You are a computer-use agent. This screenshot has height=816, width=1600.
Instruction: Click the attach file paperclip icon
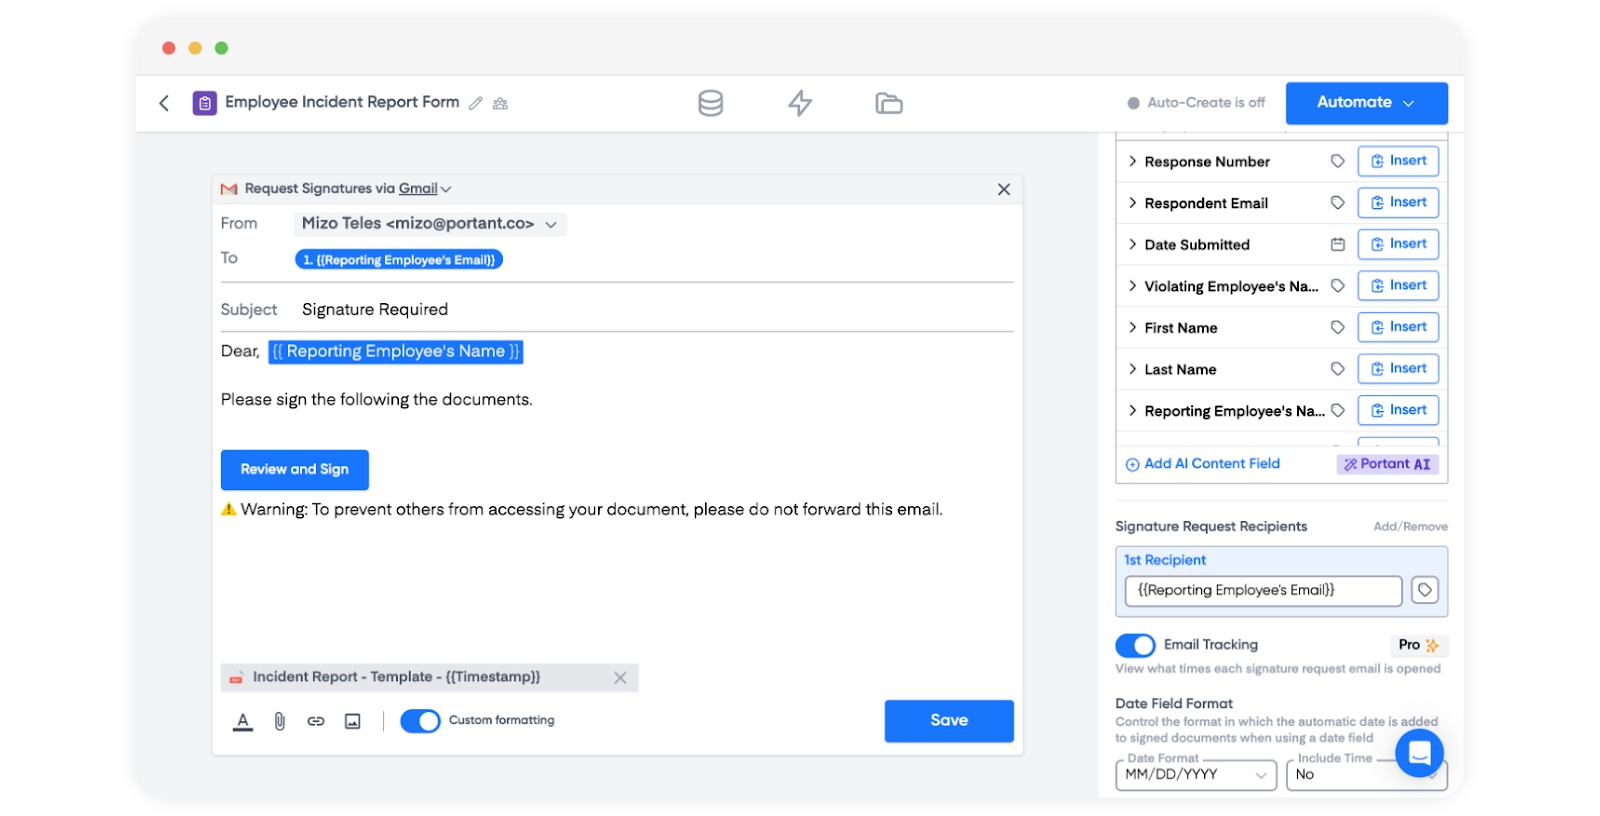click(280, 721)
